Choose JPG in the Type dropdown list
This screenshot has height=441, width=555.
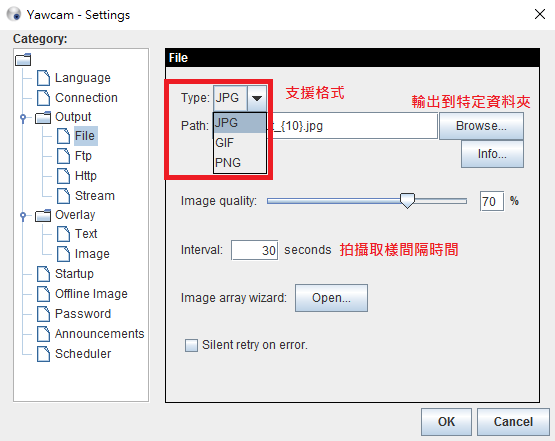(240, 123)
